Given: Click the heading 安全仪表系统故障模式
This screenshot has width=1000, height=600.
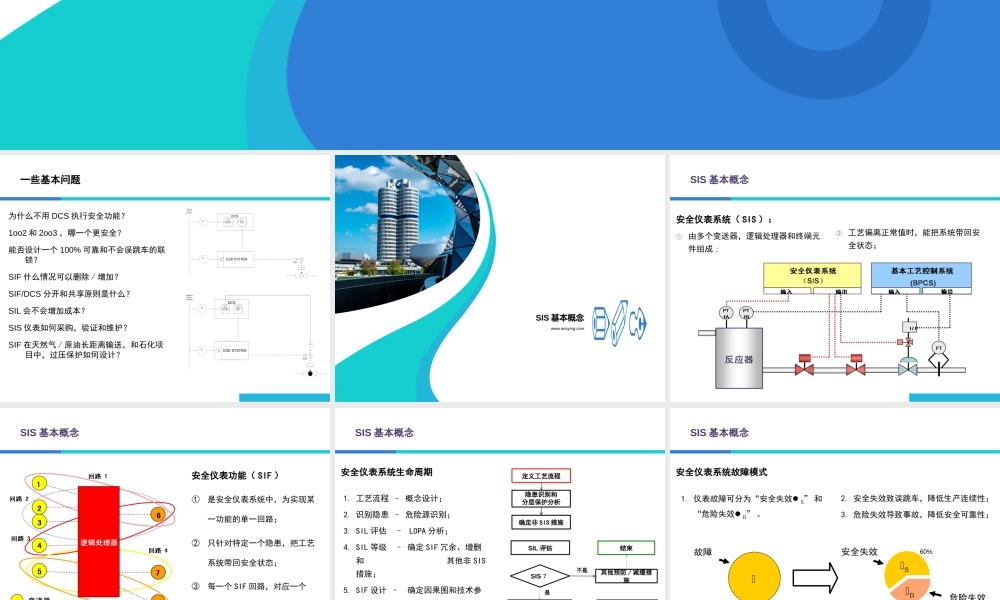Looking at the screenshot, I should [x=721, y=472].
